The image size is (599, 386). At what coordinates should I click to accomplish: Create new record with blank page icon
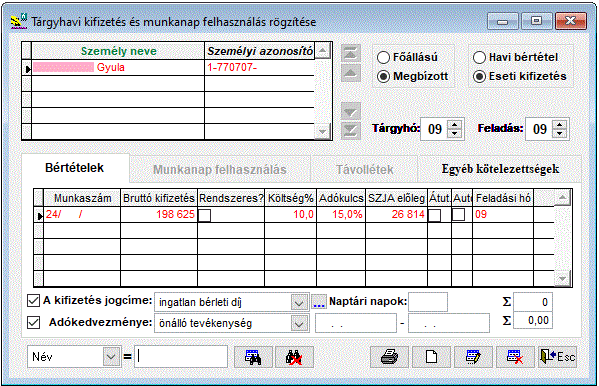[x=431, y=357]
